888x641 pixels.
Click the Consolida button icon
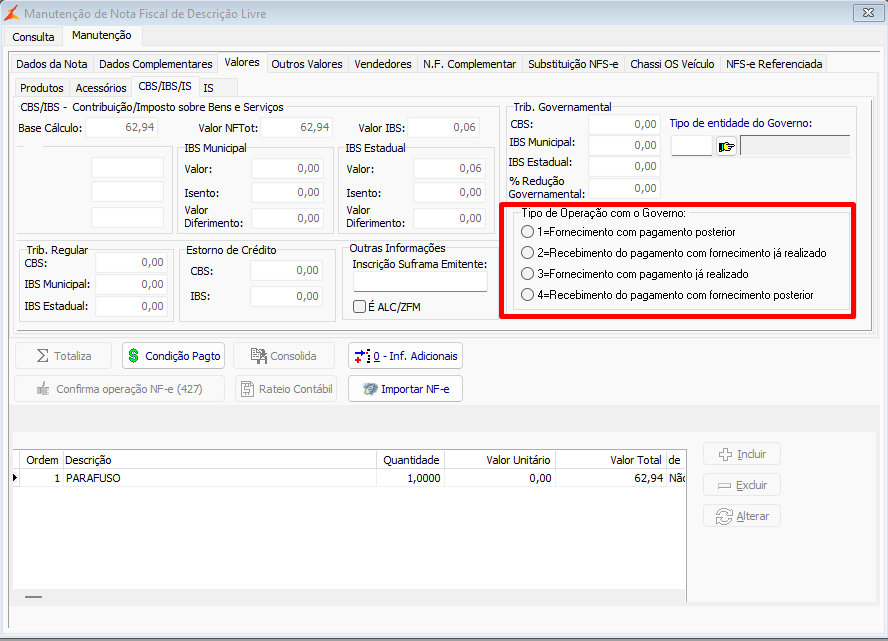[x=259, y=356]
